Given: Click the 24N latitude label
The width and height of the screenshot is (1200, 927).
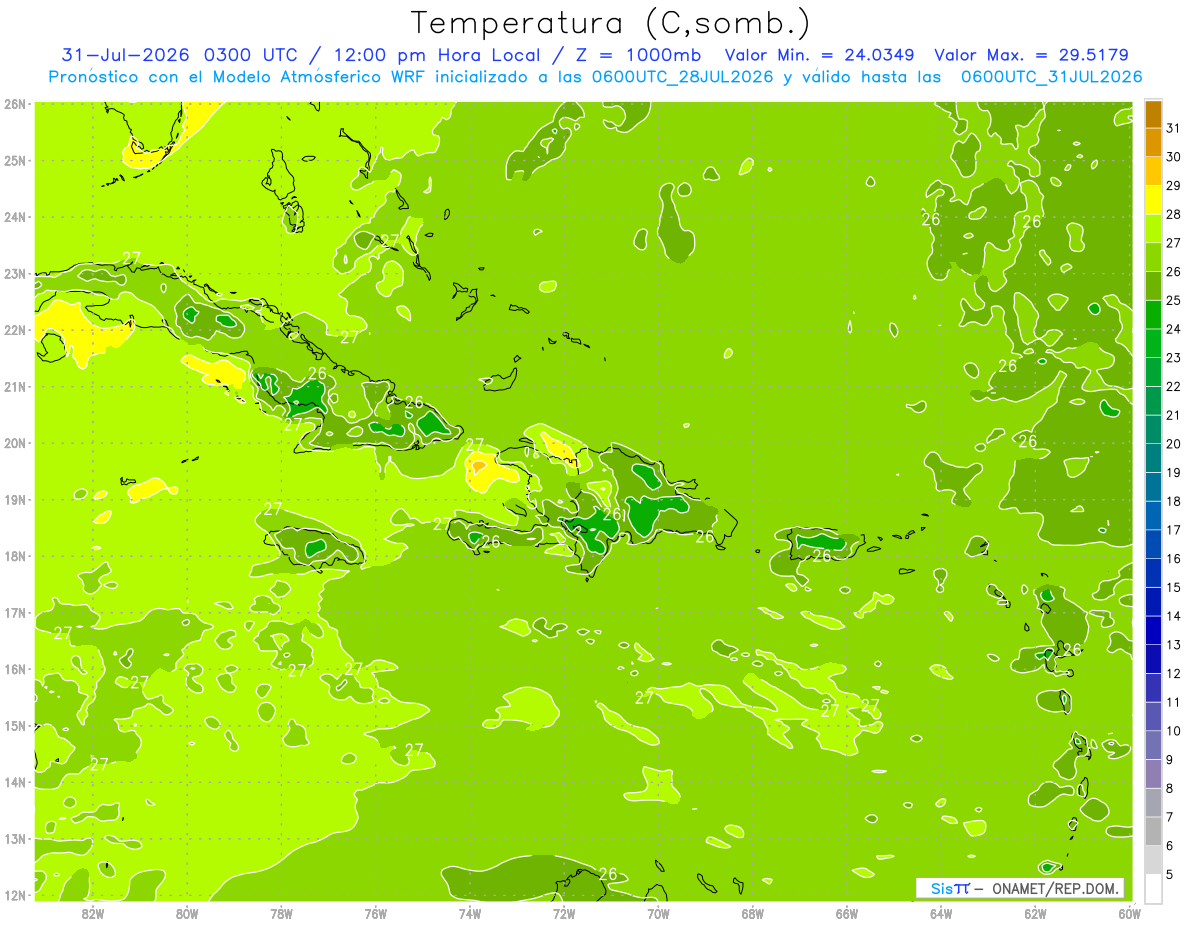Looking at the screenshot, I should (15, 217).
